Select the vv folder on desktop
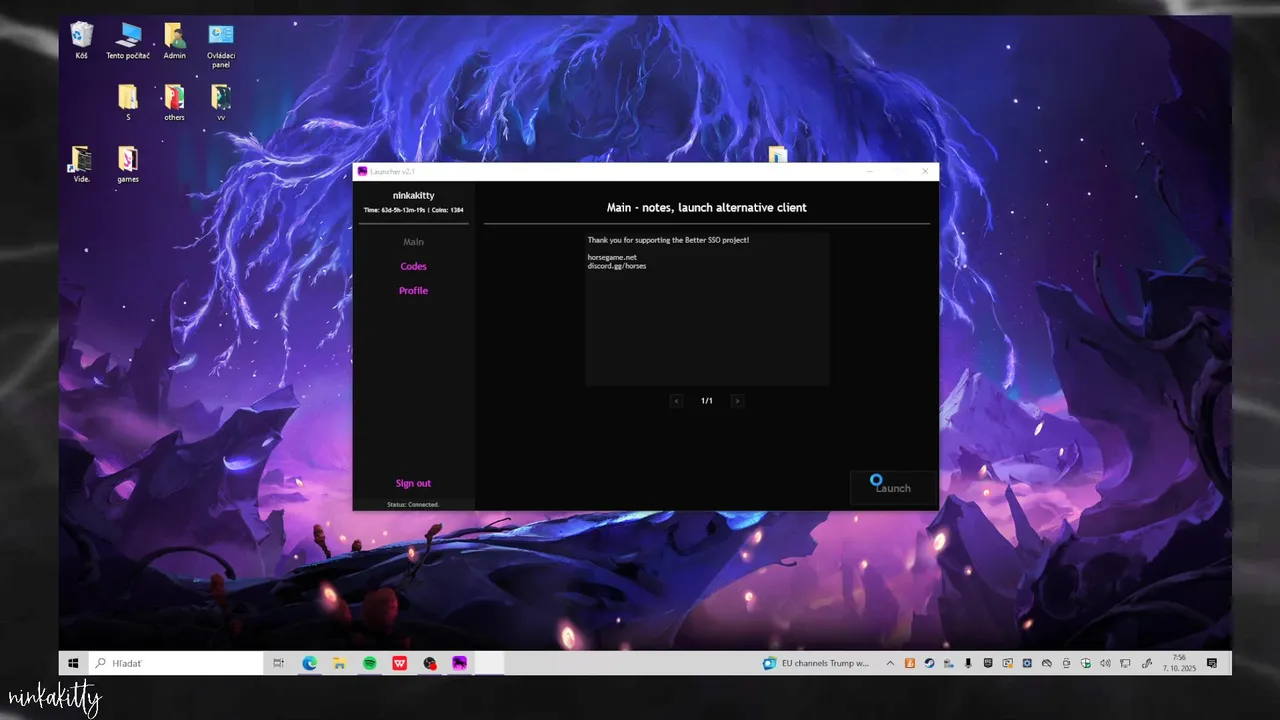 pyautogui.click(x=221, y=102)
